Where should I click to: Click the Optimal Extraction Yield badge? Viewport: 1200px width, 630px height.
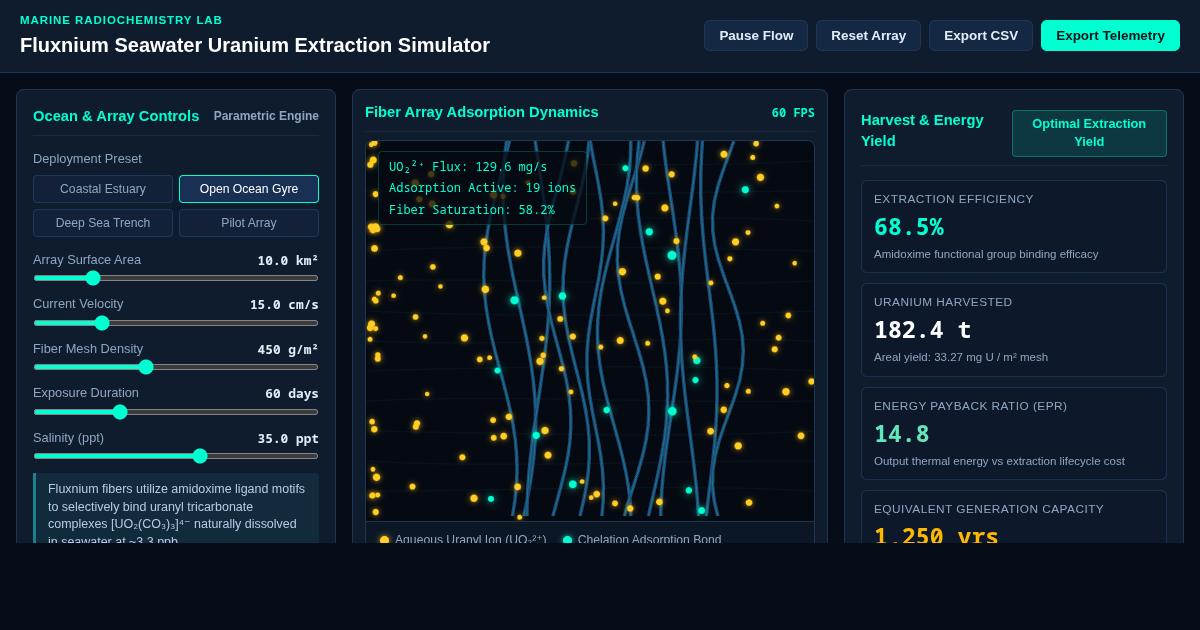coord(1089,133)
